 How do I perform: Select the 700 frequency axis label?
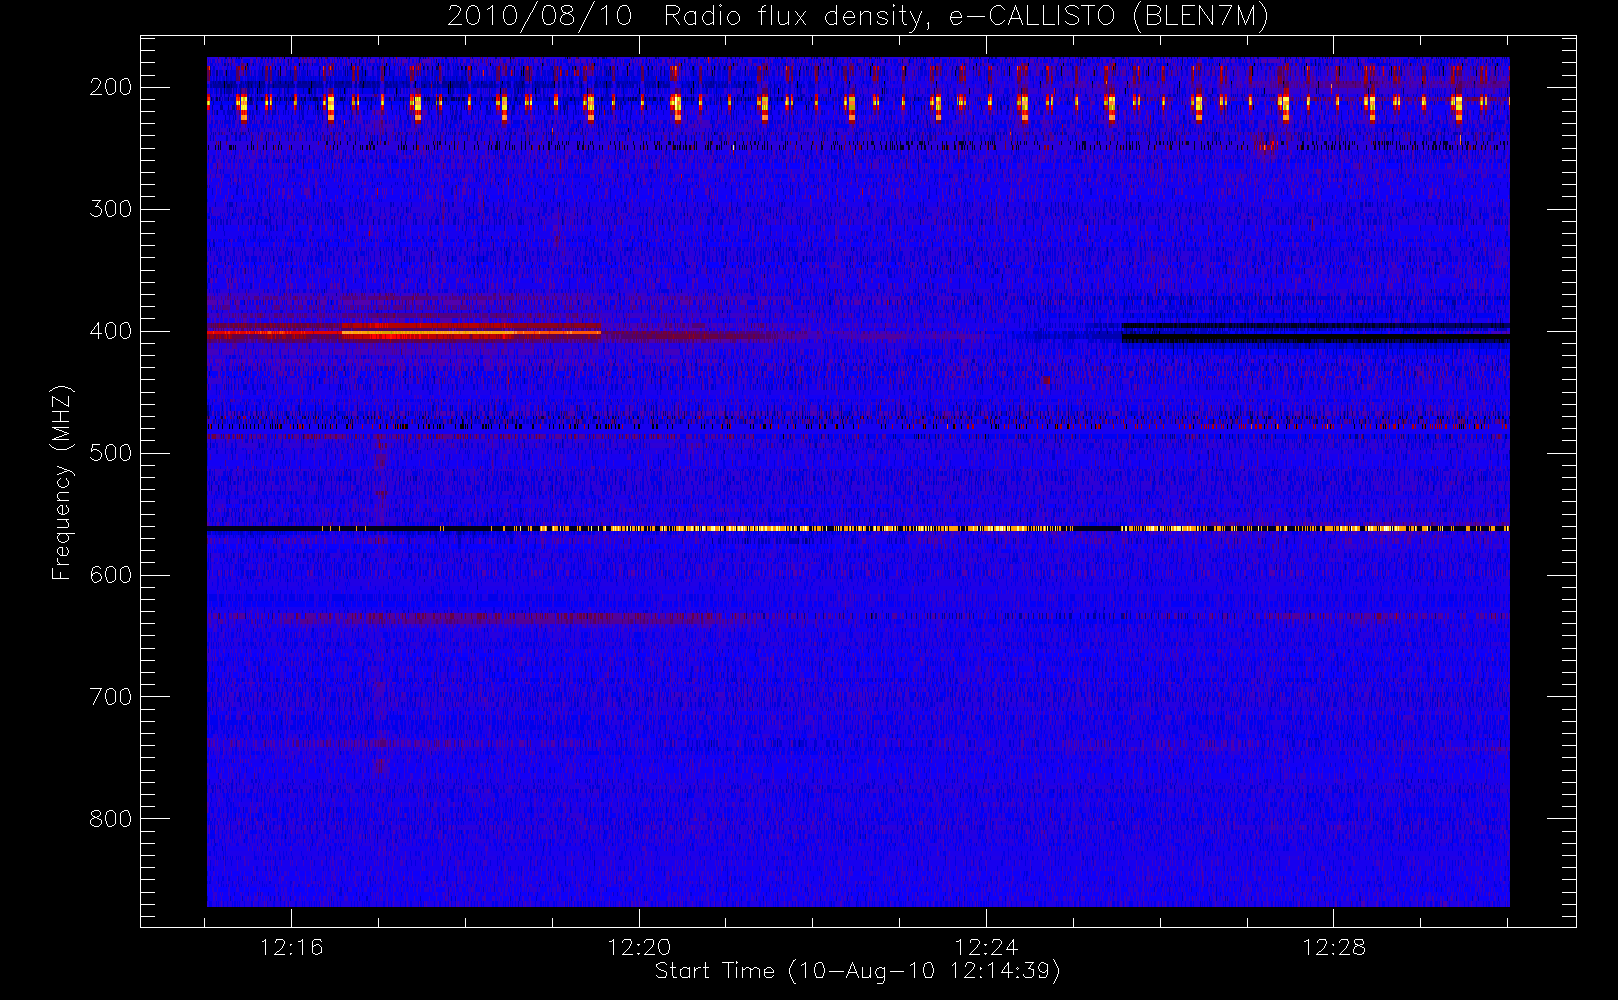click(x=111, y=697)
